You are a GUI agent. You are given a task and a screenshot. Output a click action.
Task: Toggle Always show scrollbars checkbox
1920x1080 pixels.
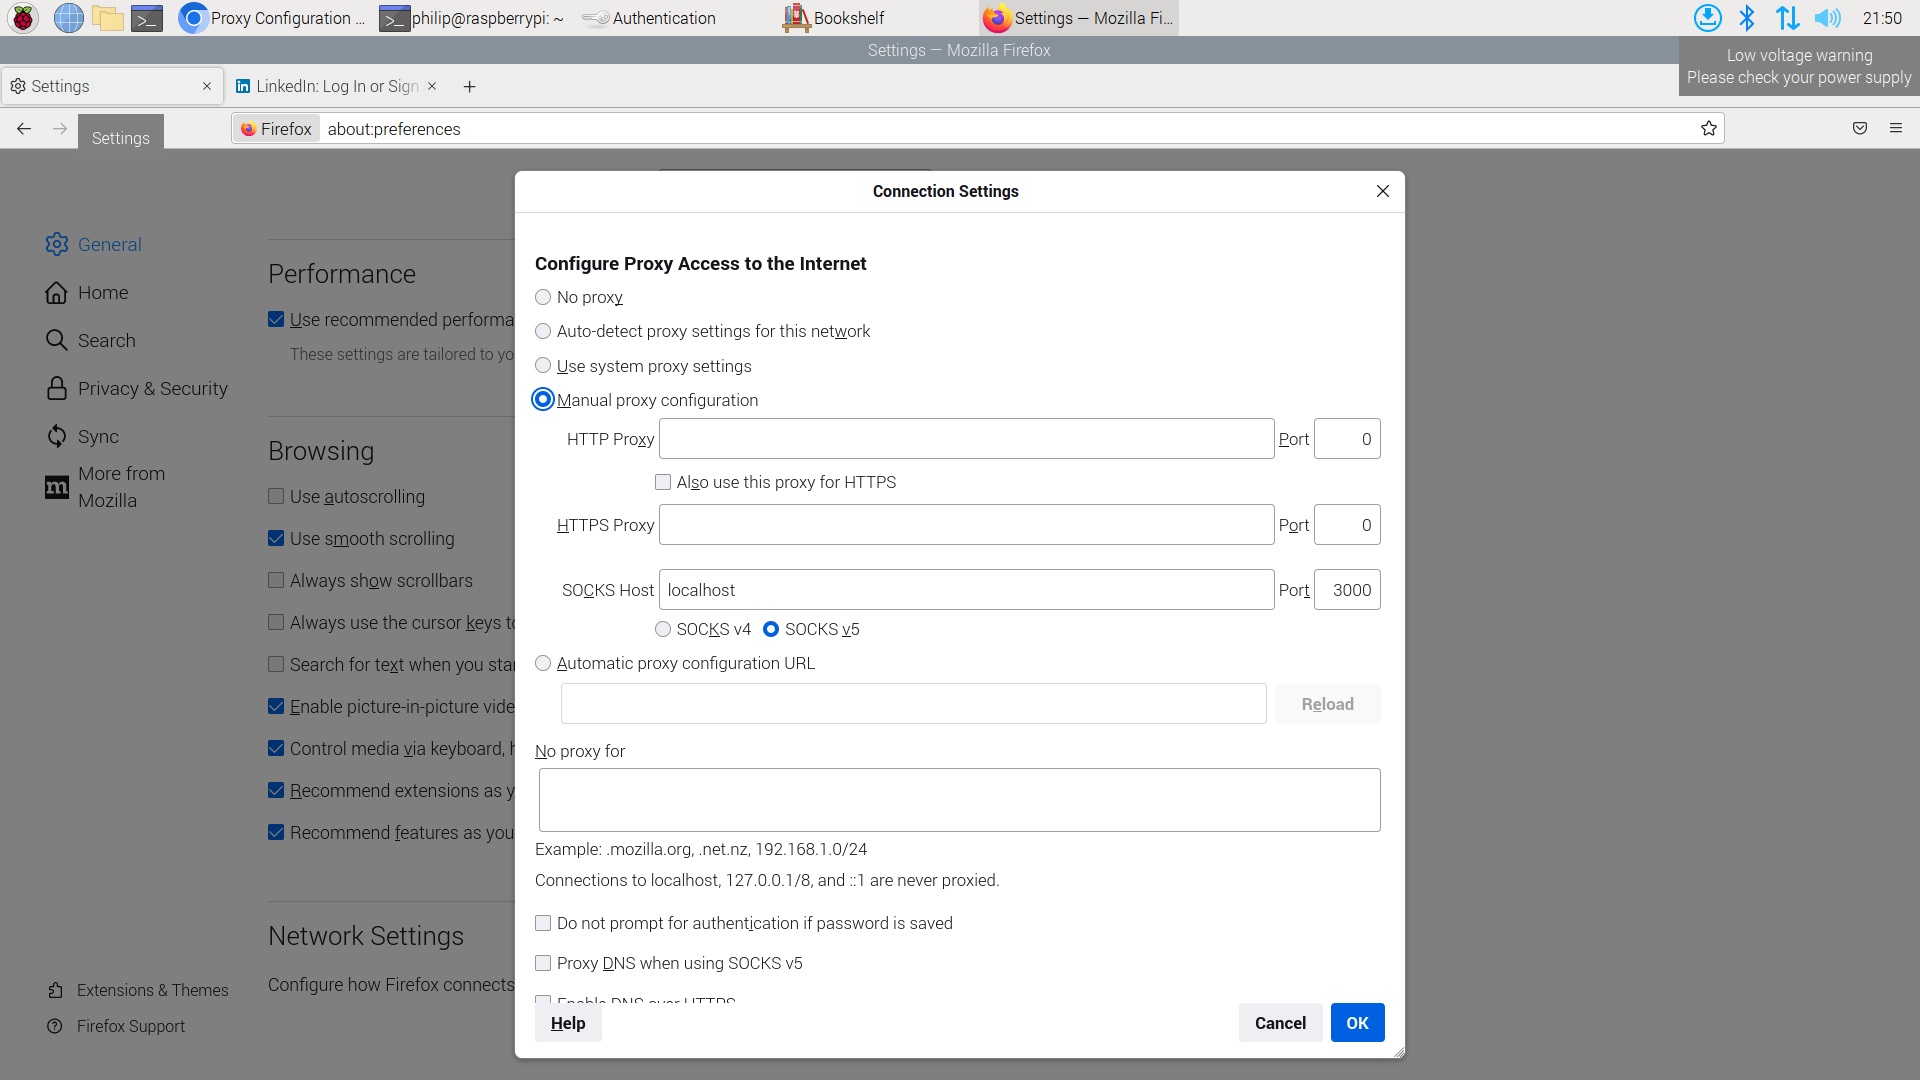click(x=276, y=580)
